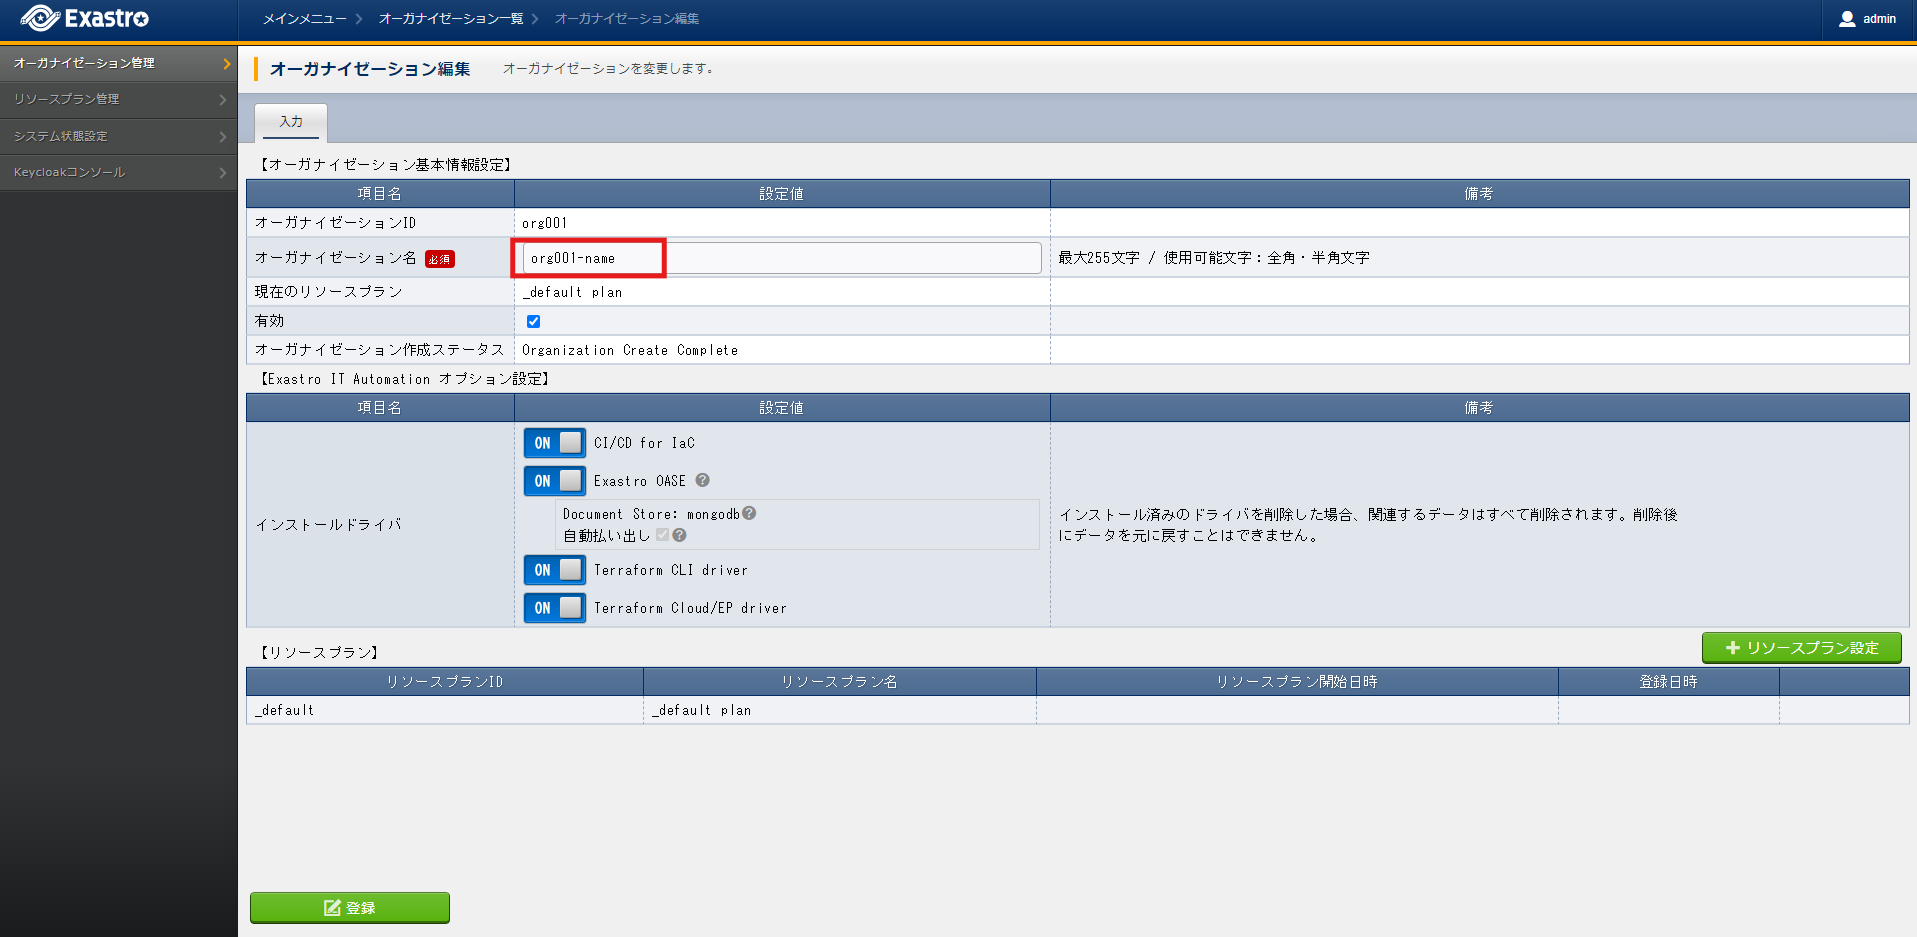
Task: Expand システム状態設定 sidebar menu
Action: pos(118,136)
